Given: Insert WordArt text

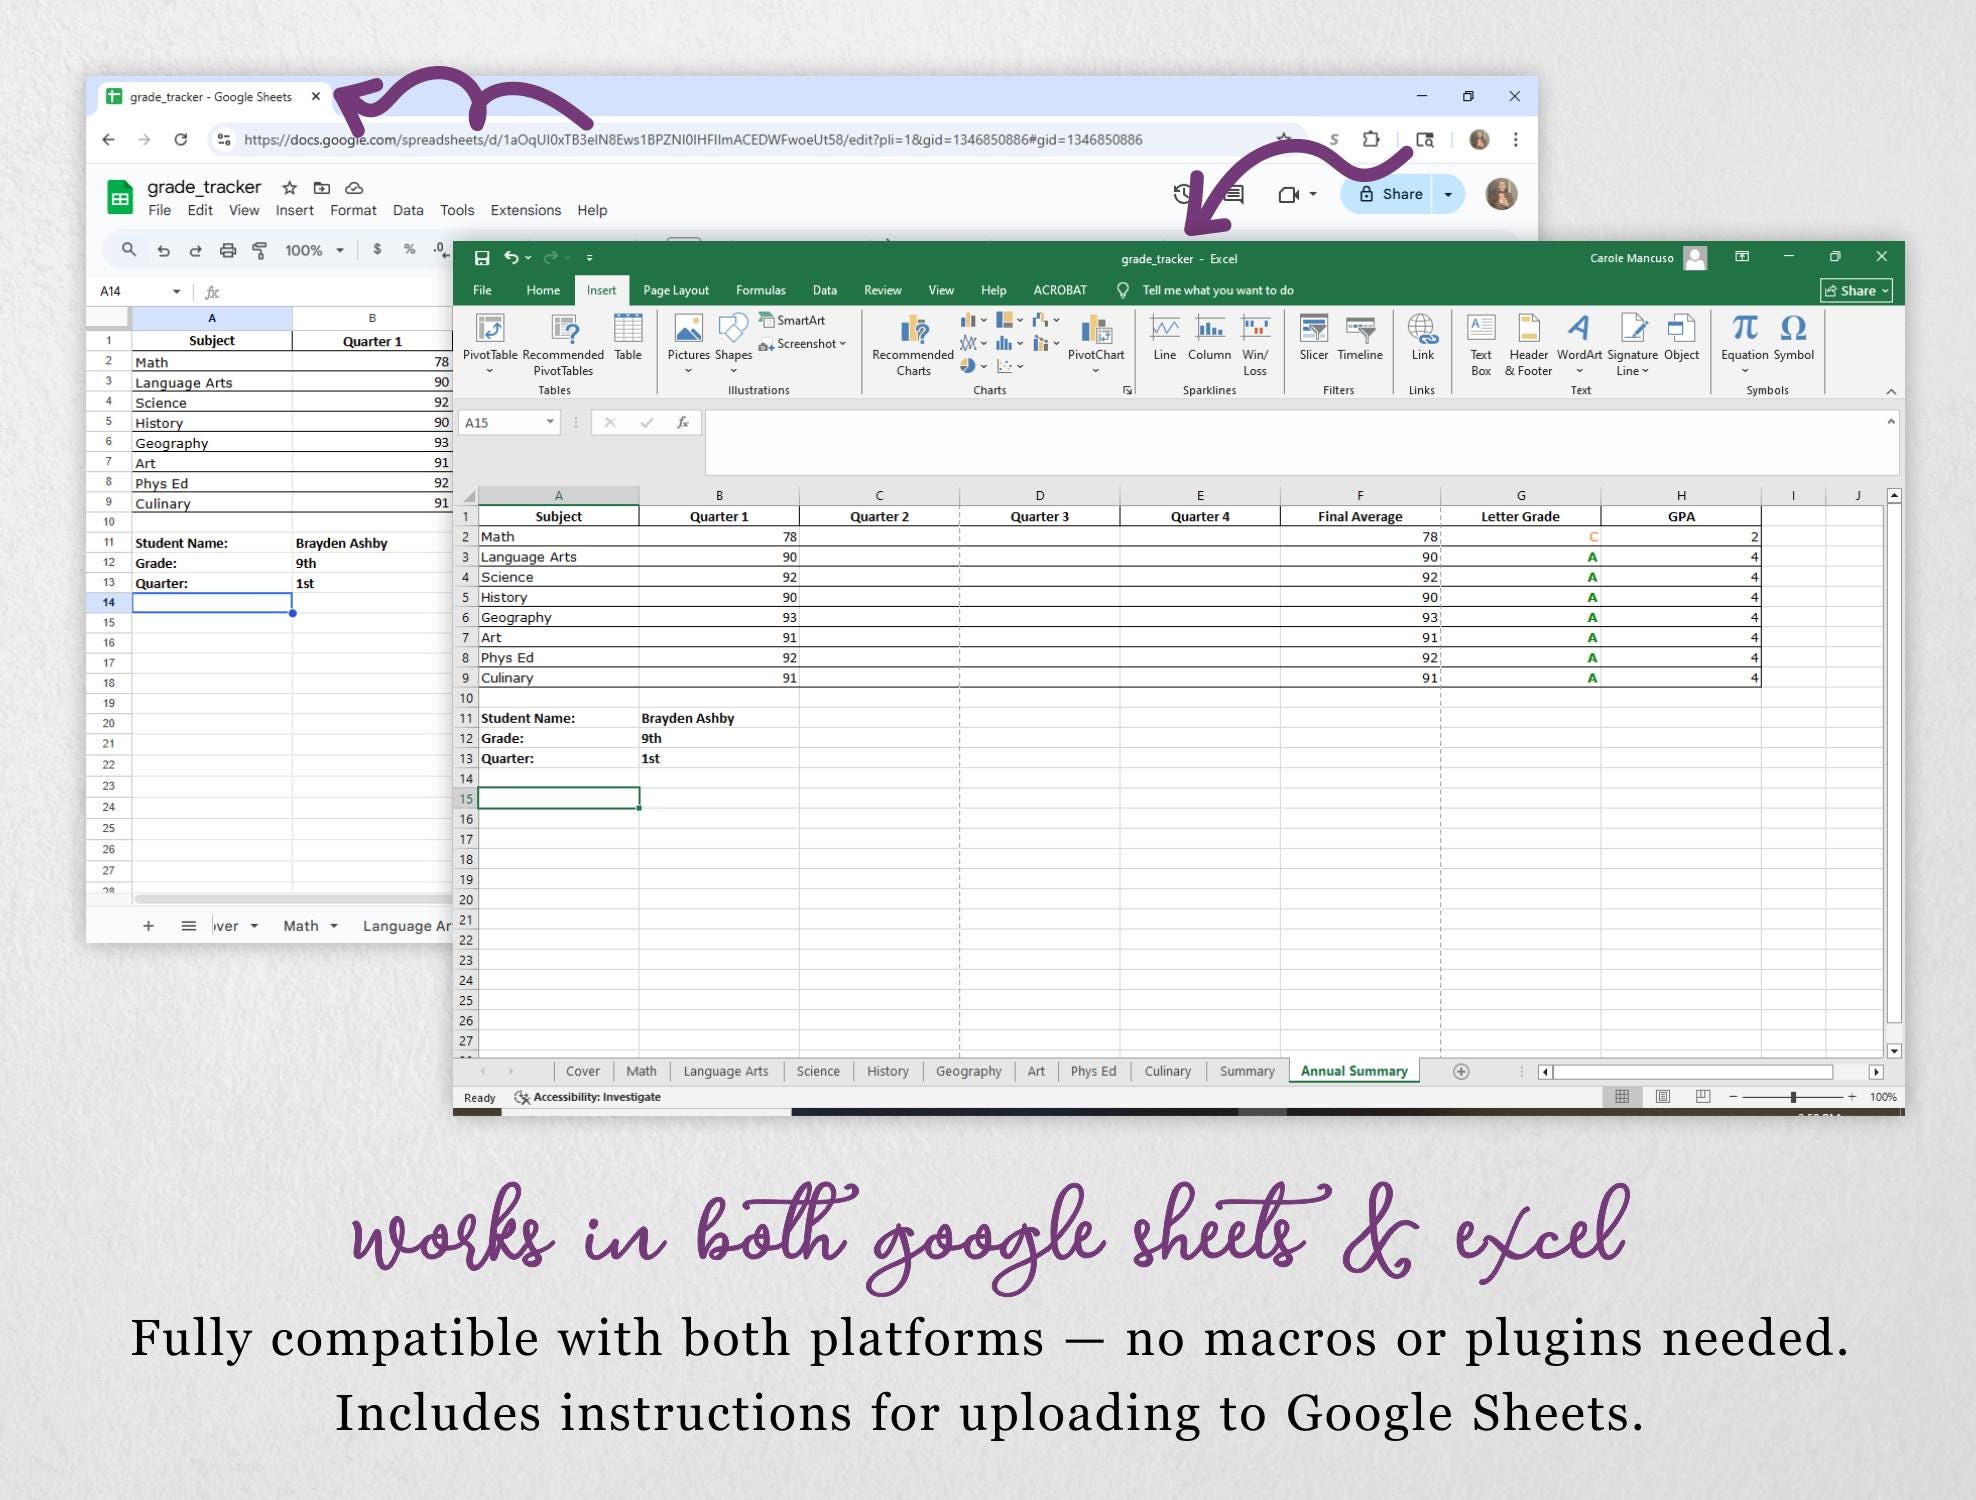Looking at the screenshot, I should pyautogui.click(x=1579, y=343).
